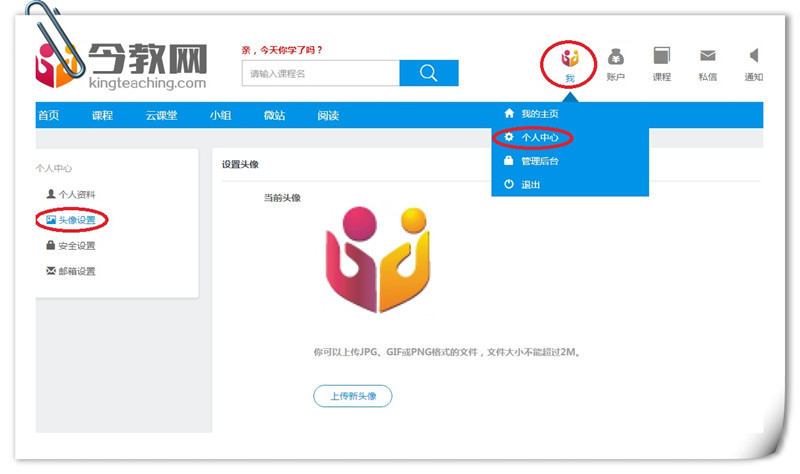
Task: Open 课程 in the blue navigation bar
Action: click(x=102, y=115)
